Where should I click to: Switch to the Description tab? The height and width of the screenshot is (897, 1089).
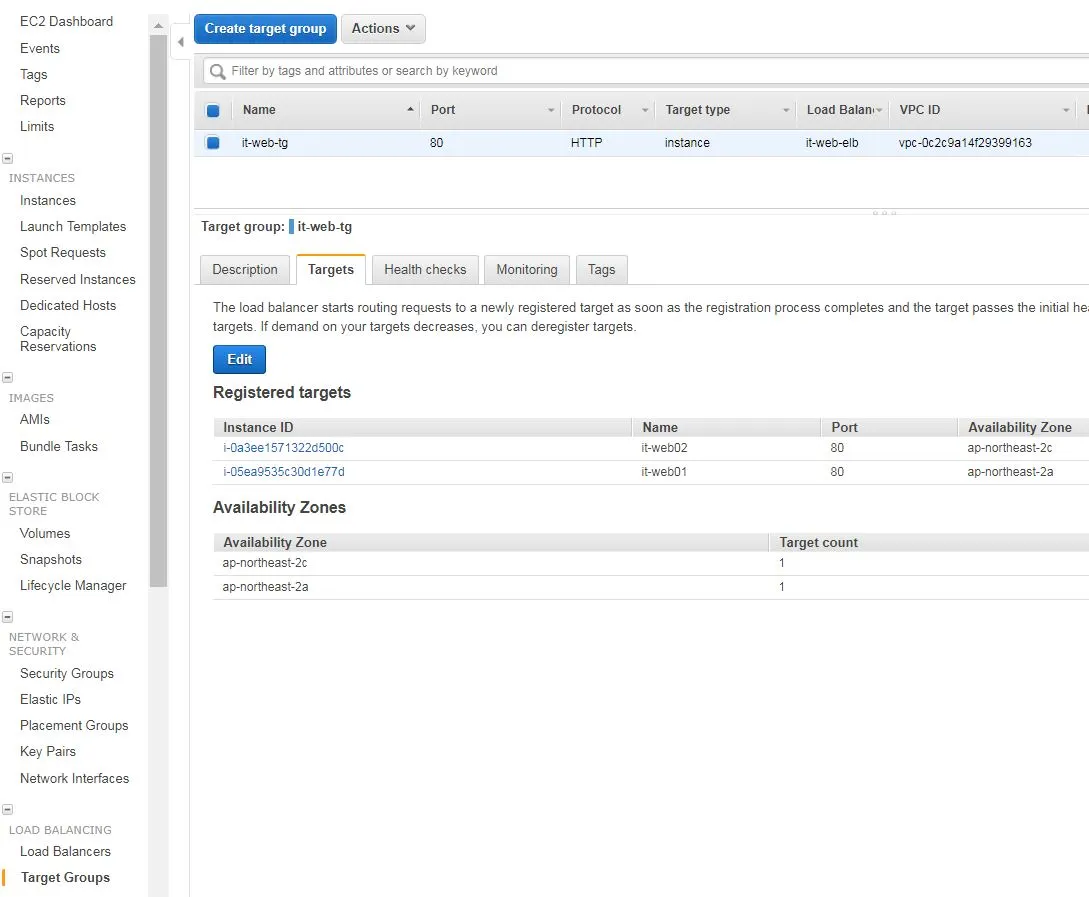point(244,270)
